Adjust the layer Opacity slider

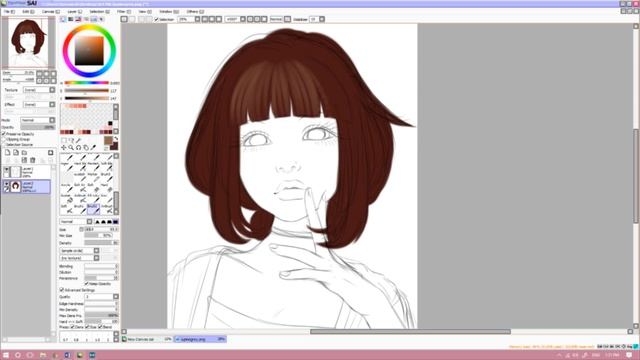[x=38, y=127]
